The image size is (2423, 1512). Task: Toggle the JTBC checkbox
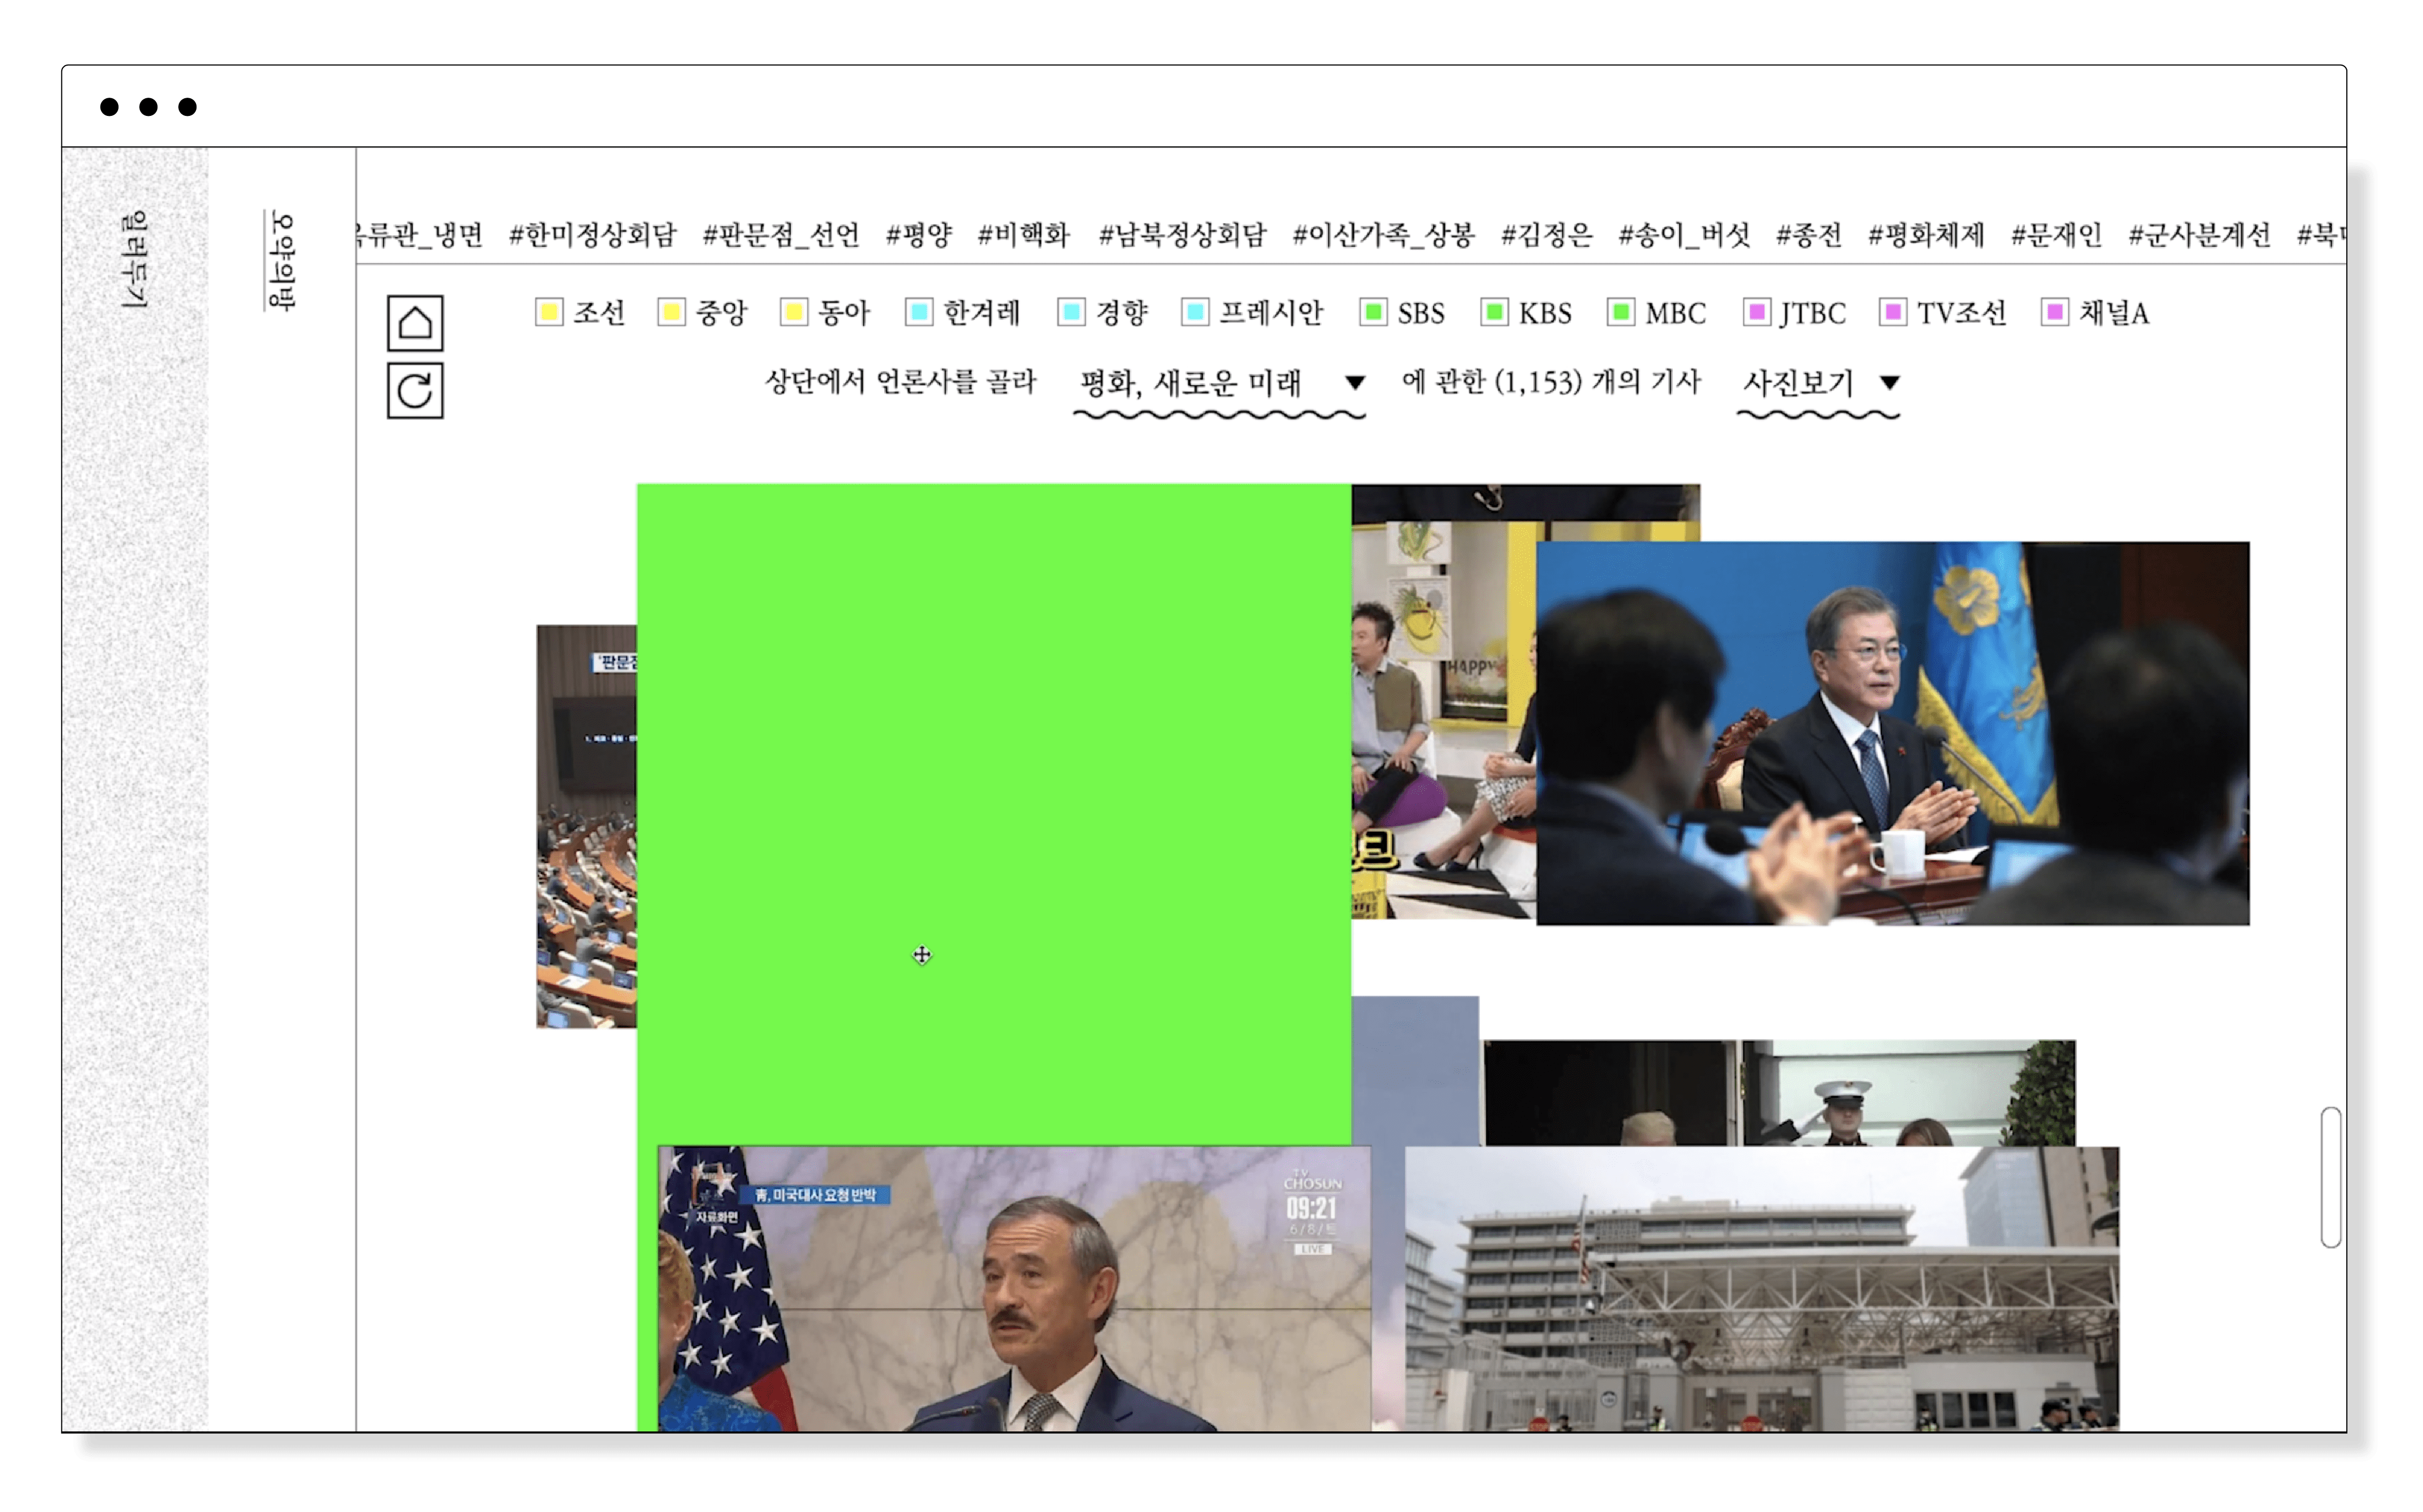1756,312
